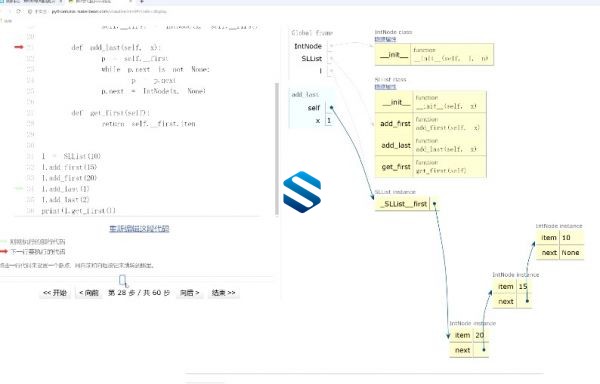Click the site info icon in the address bar
The image size is (600, 384).
point(30,11)
